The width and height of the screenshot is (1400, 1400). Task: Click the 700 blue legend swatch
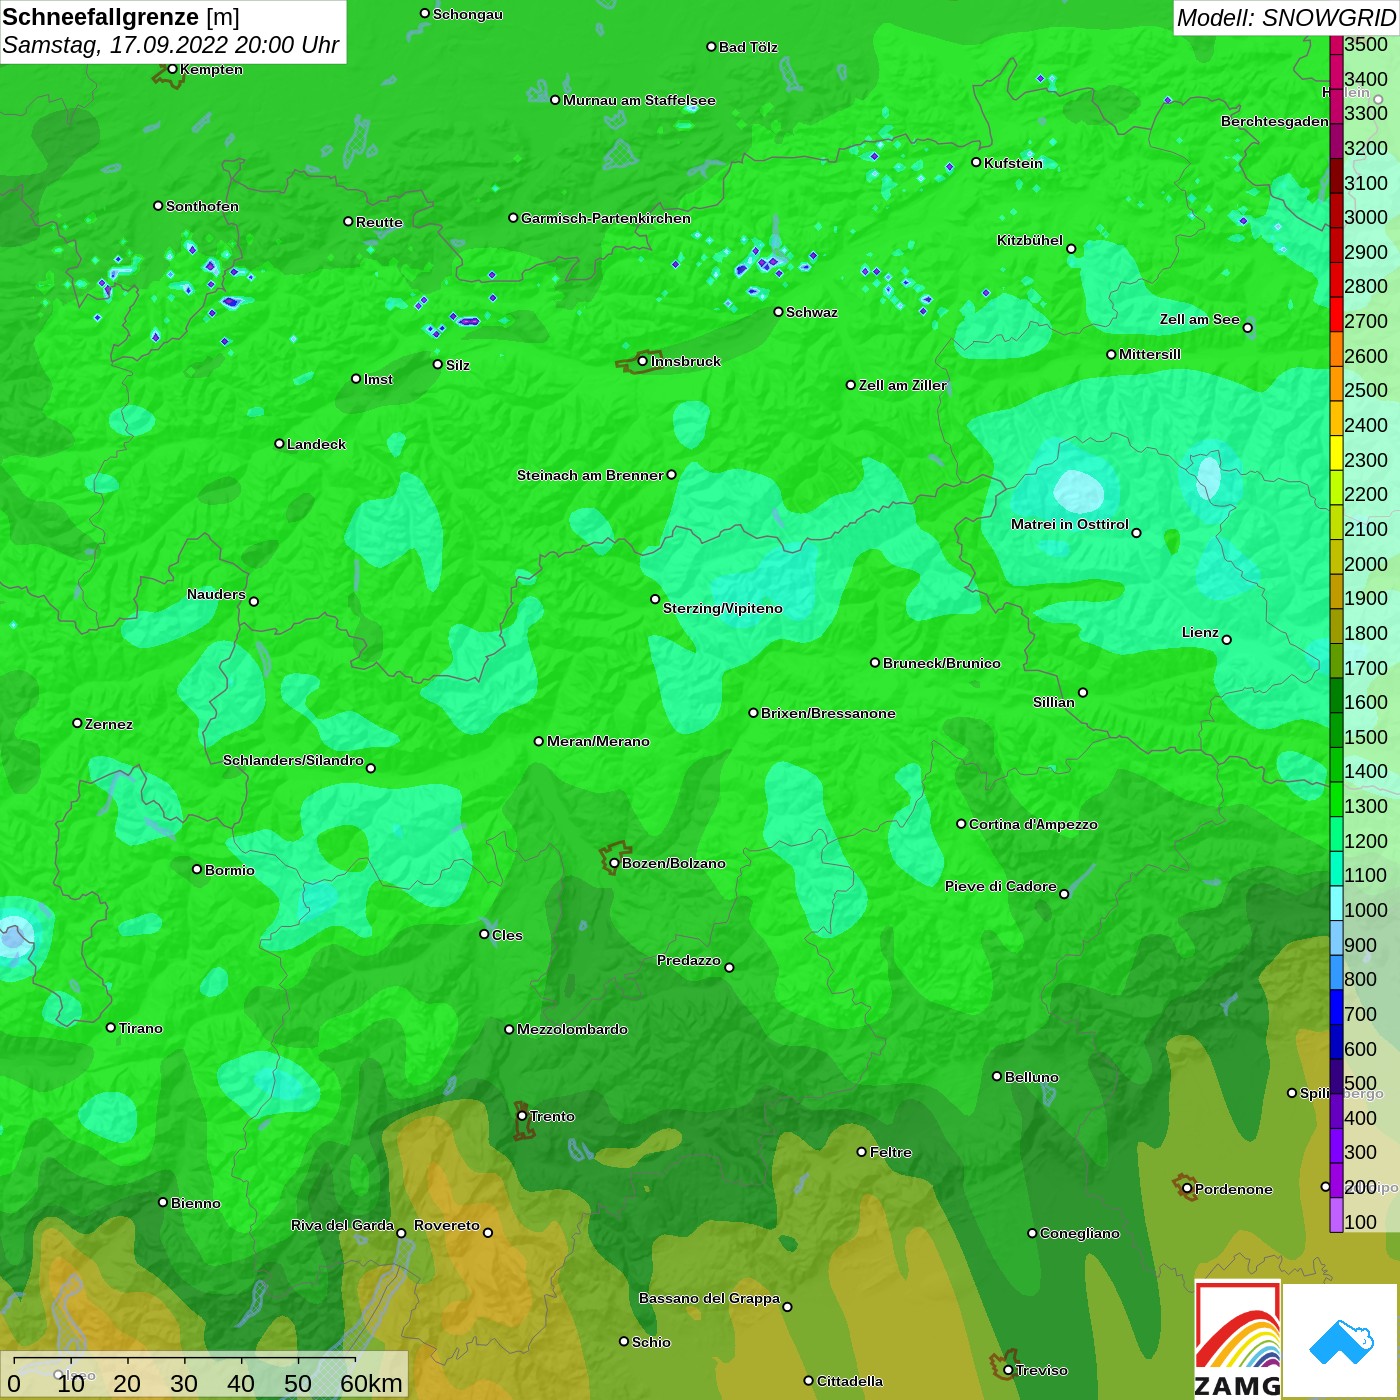(1336, 1007)
